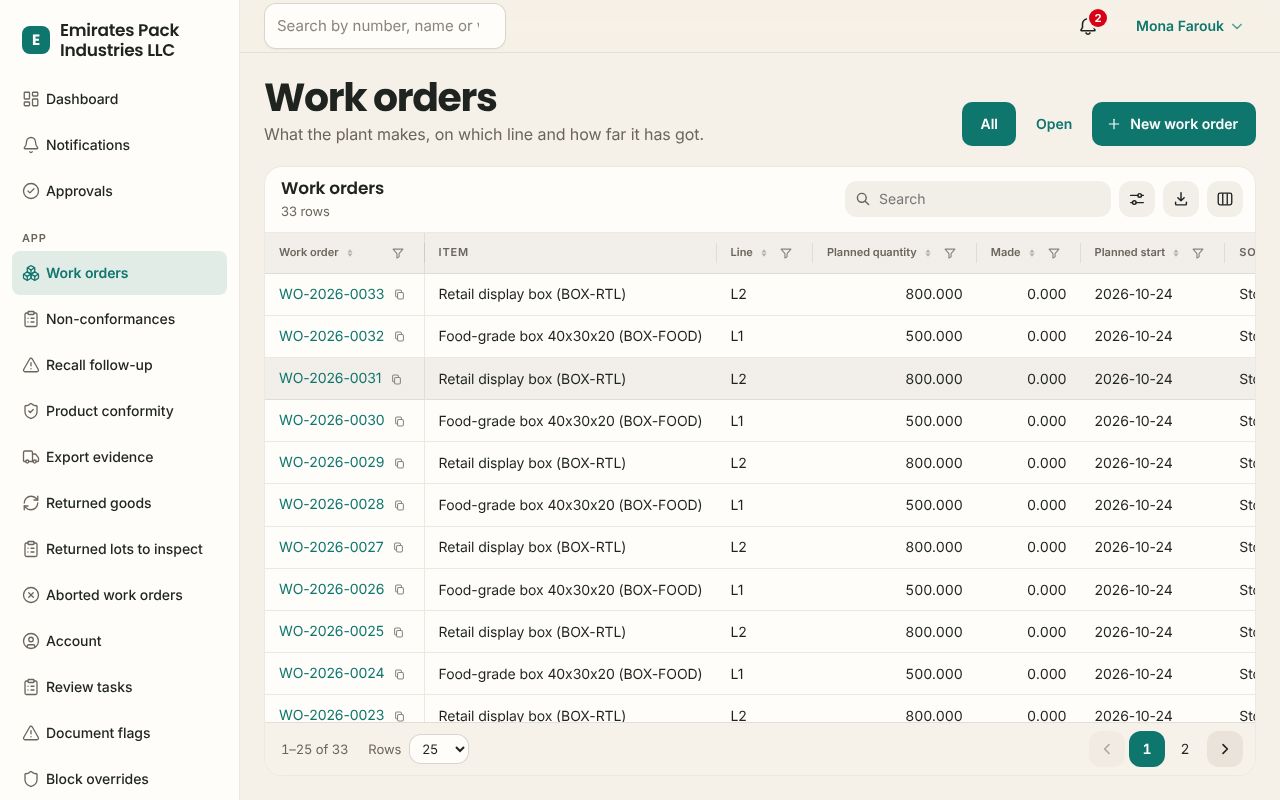Click the table filter settings icon
Image resolution: width=1280 pixels, height=800 pixels.
[x=1137, y=199]
